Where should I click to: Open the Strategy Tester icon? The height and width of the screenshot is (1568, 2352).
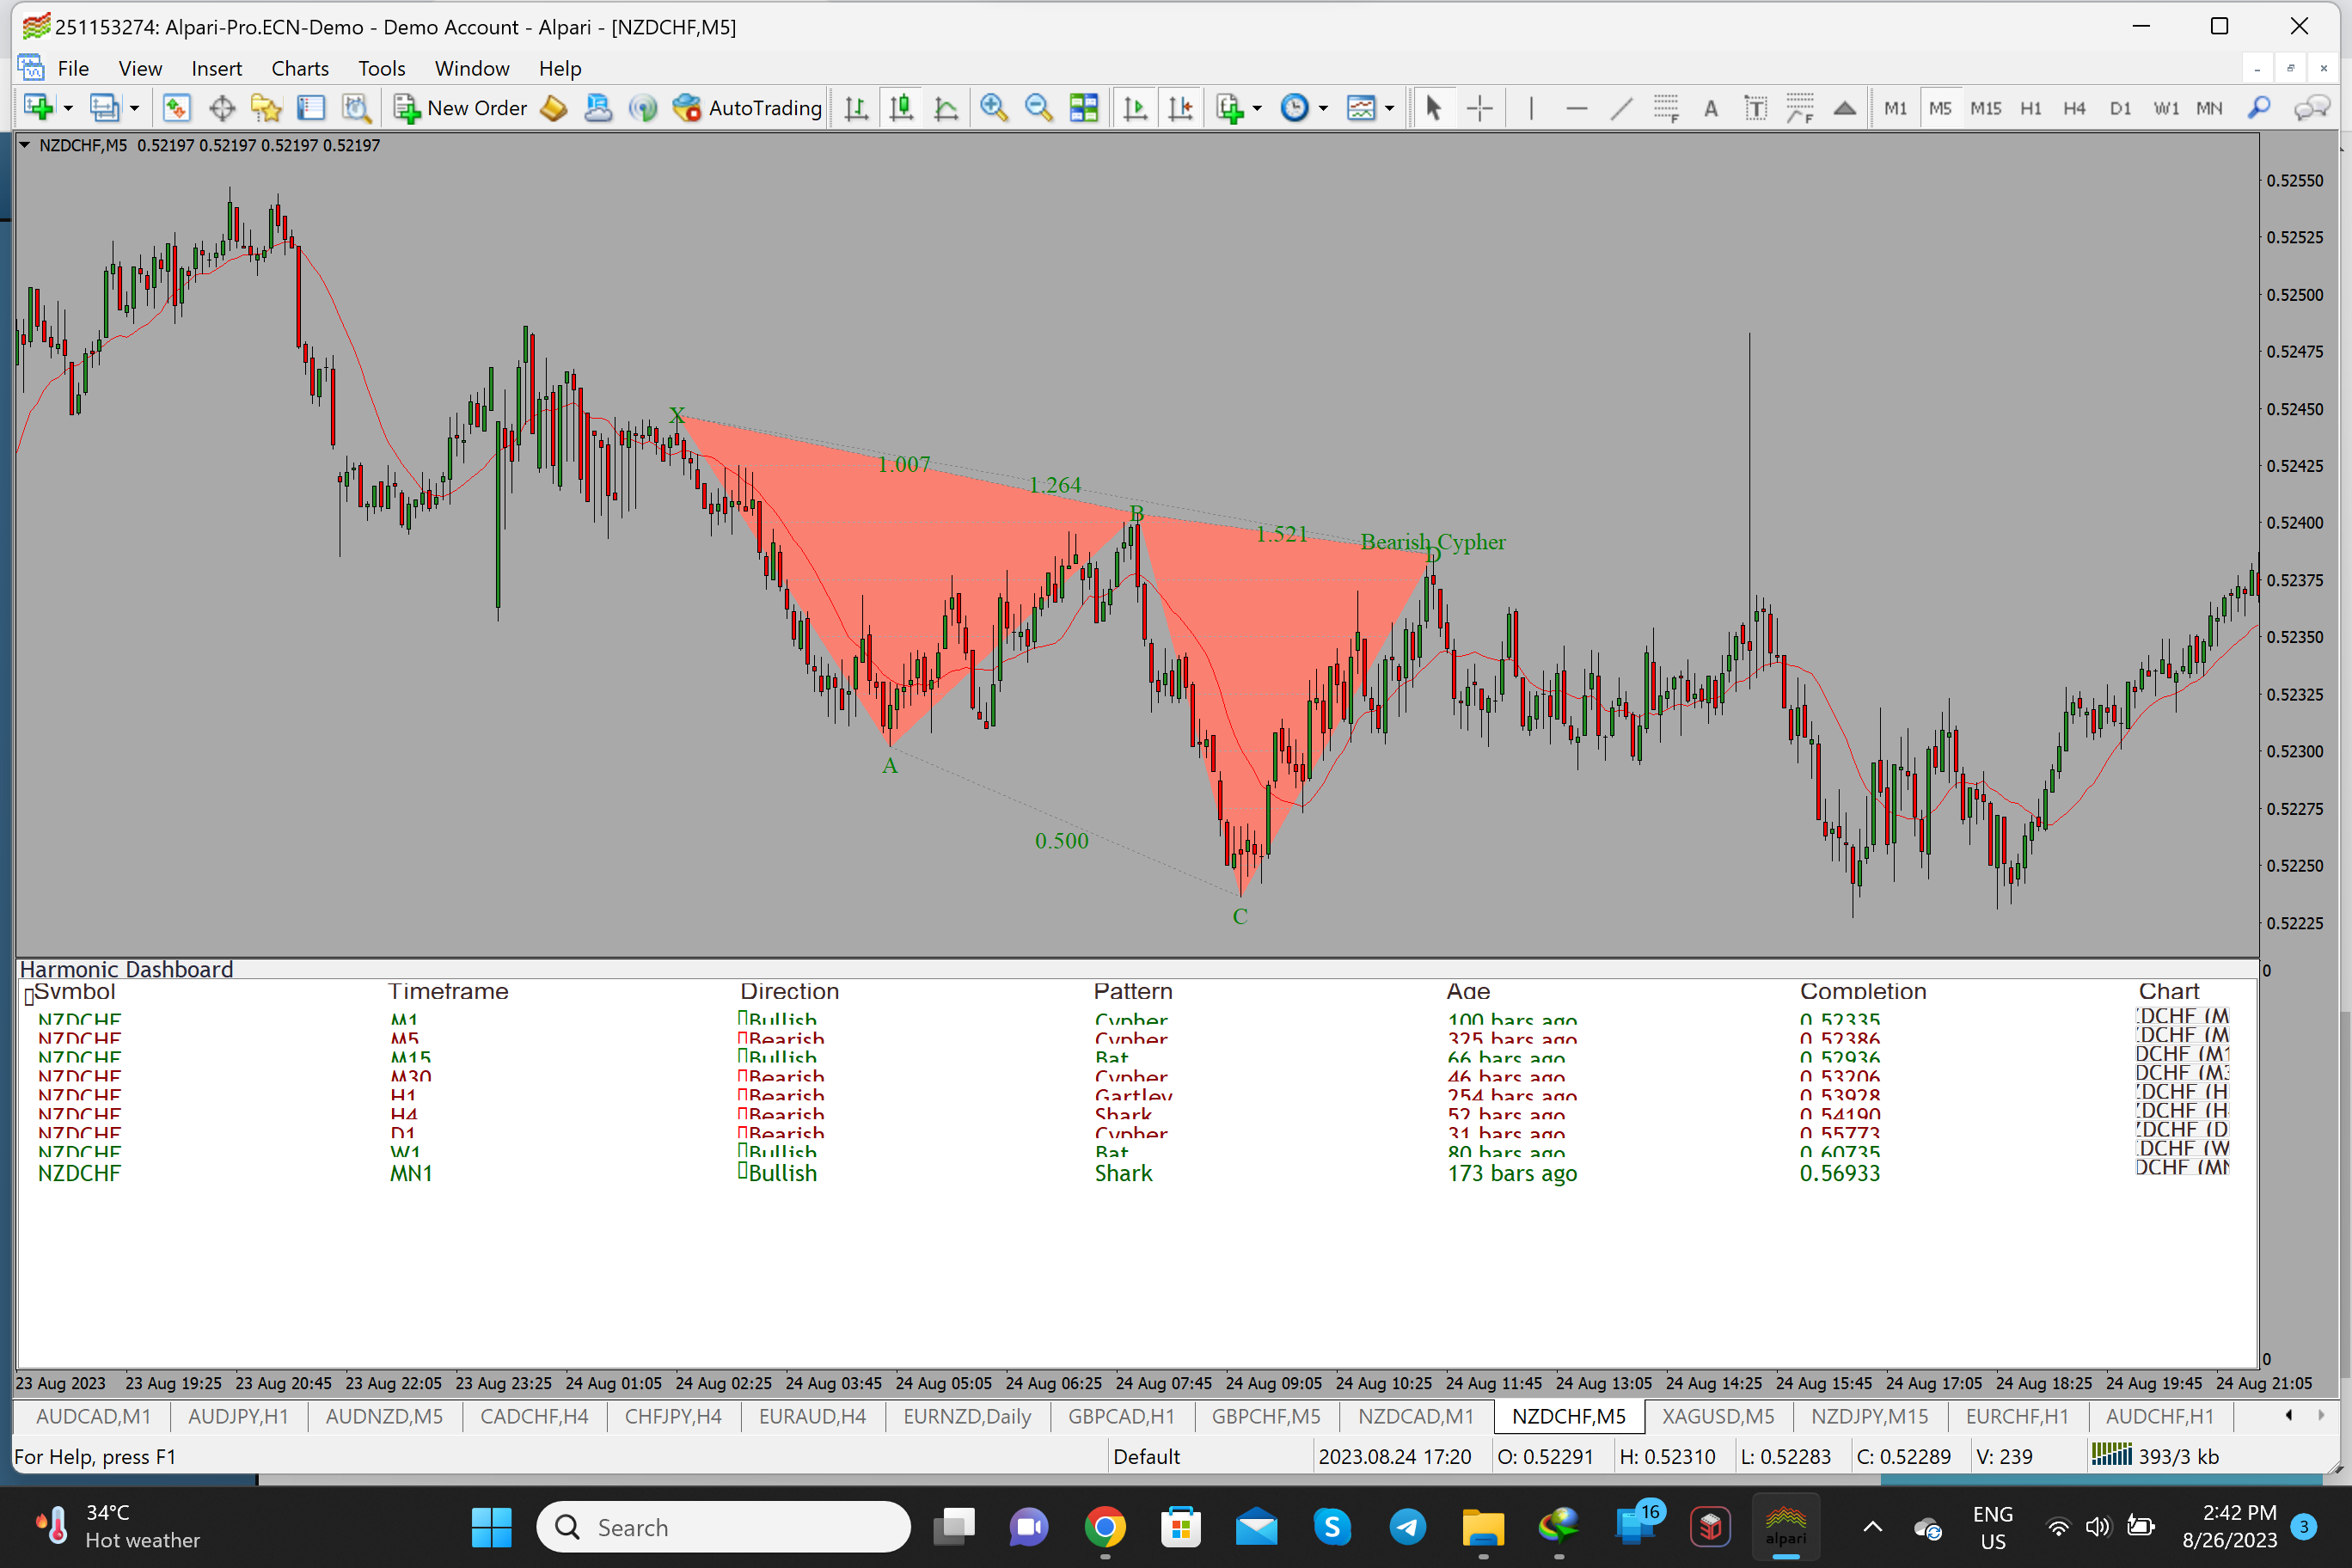click(x=356, y=108)
